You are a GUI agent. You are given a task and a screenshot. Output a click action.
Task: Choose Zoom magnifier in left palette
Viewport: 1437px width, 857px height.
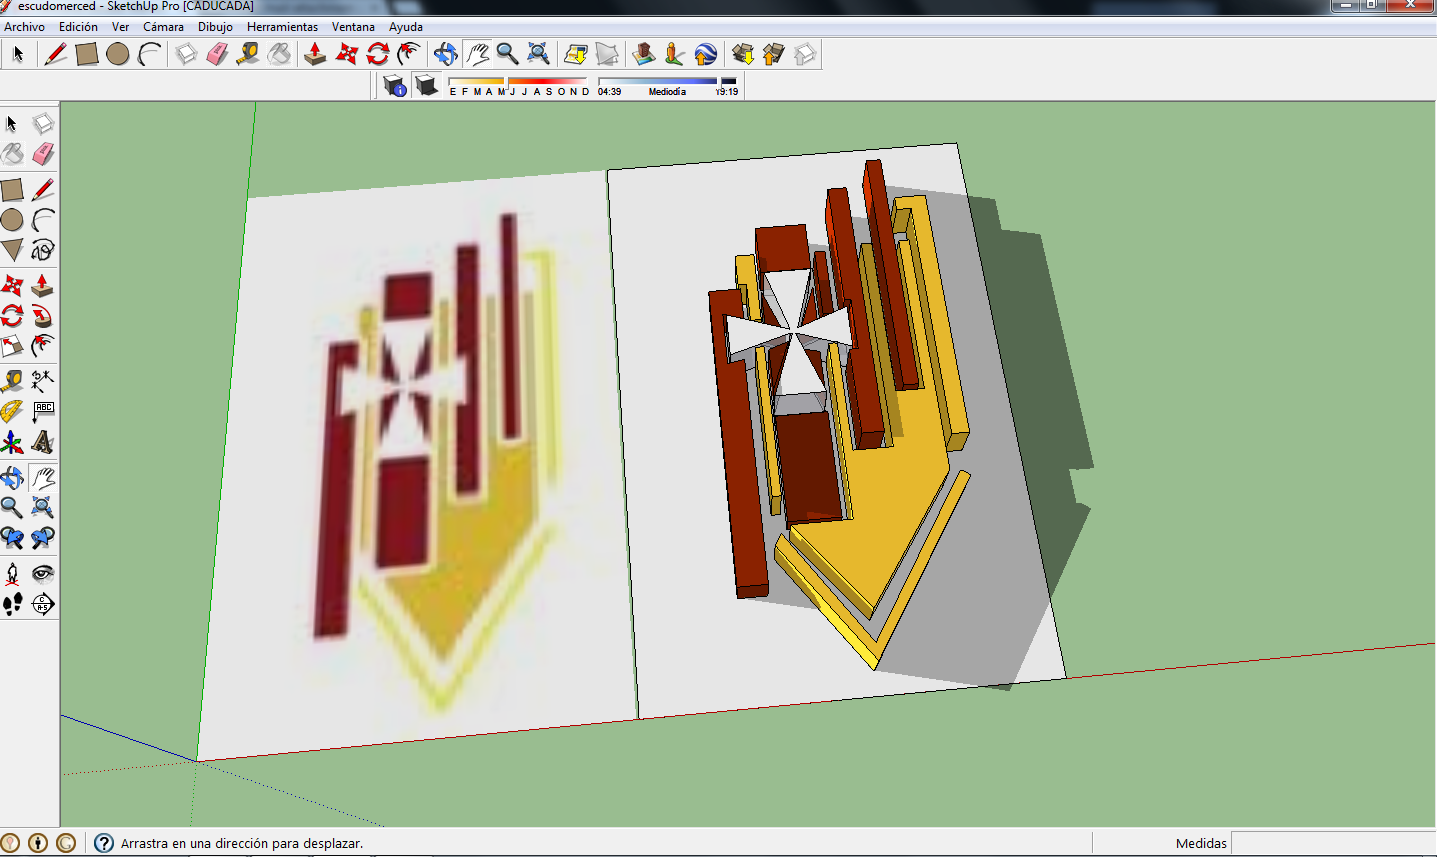point(12,508)
